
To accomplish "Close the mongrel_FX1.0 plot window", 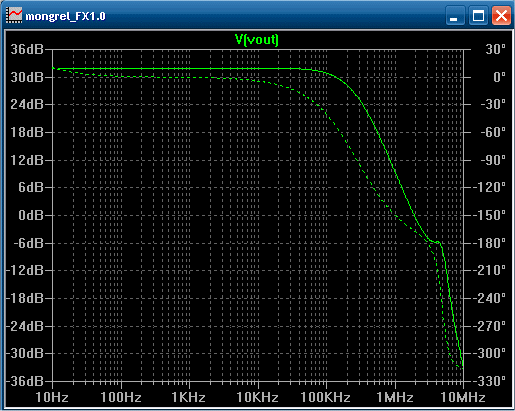I will pyautogui.click(x=501, y=16).
